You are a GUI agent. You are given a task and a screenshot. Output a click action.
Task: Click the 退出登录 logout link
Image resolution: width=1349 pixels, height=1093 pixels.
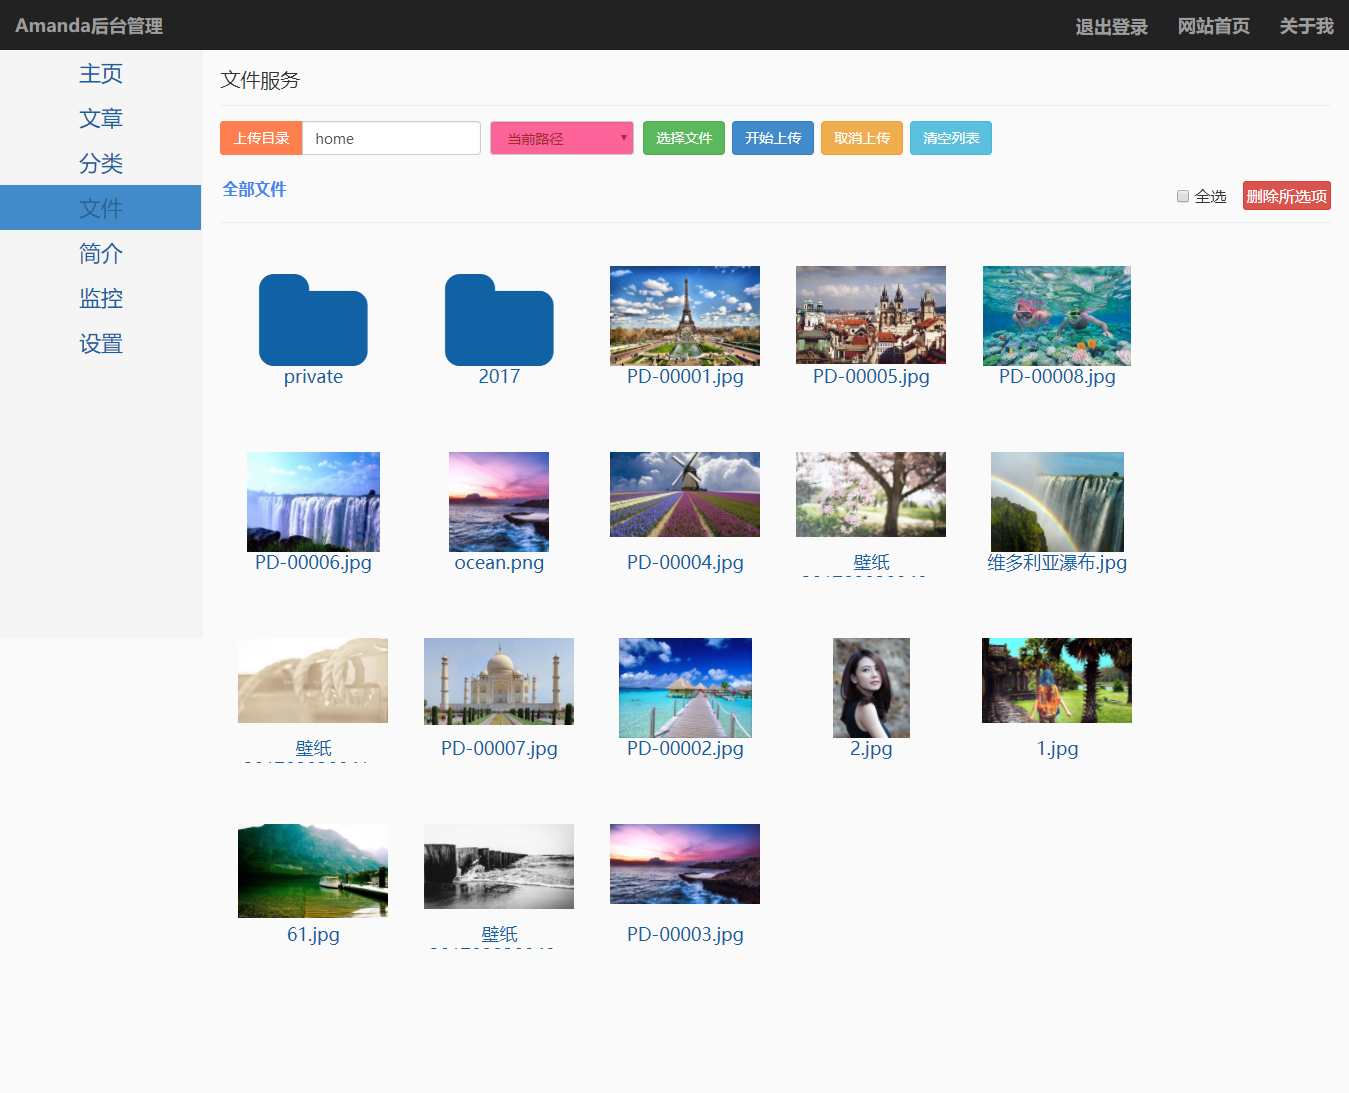1111,26
